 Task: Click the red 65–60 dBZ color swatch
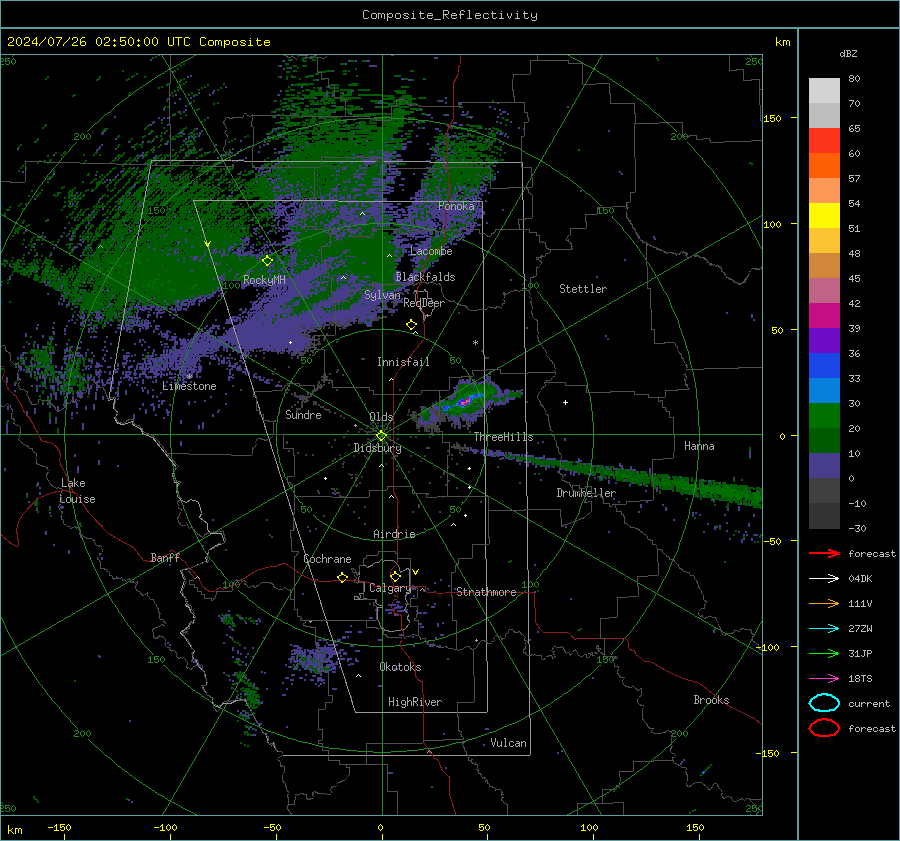pos(824,141)
